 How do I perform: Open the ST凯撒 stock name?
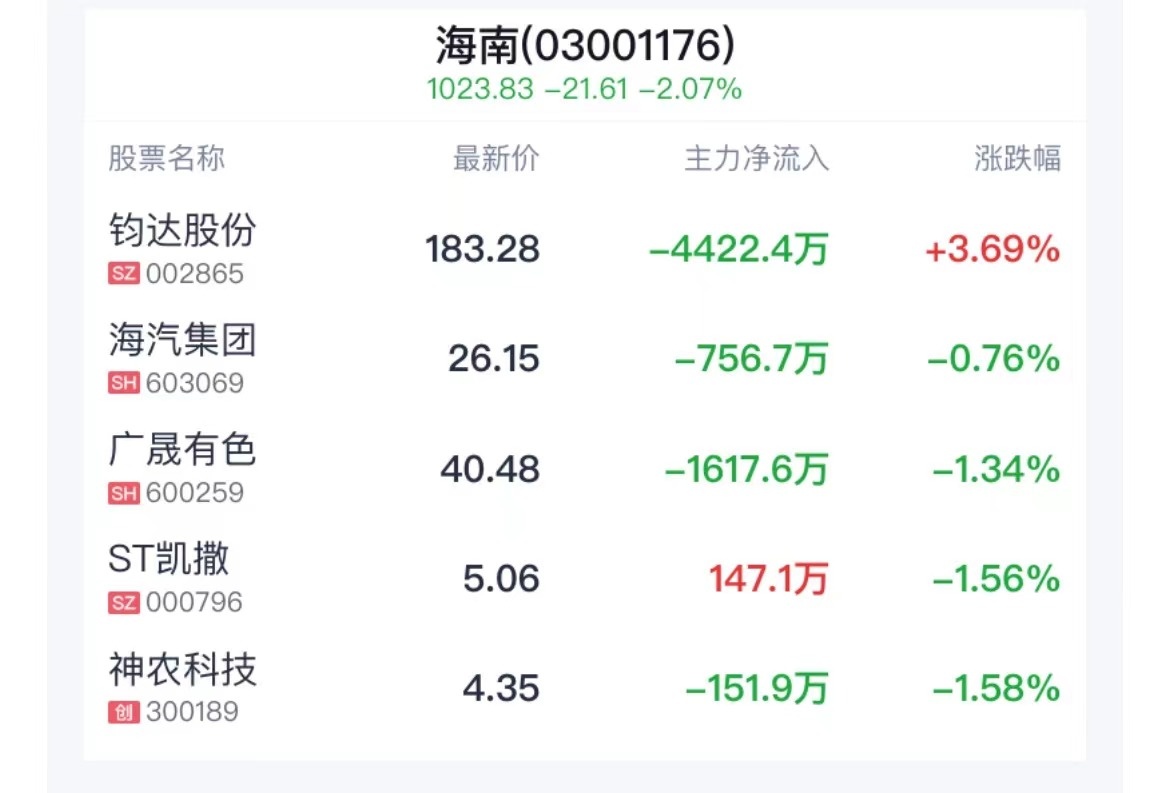[169, 559]
